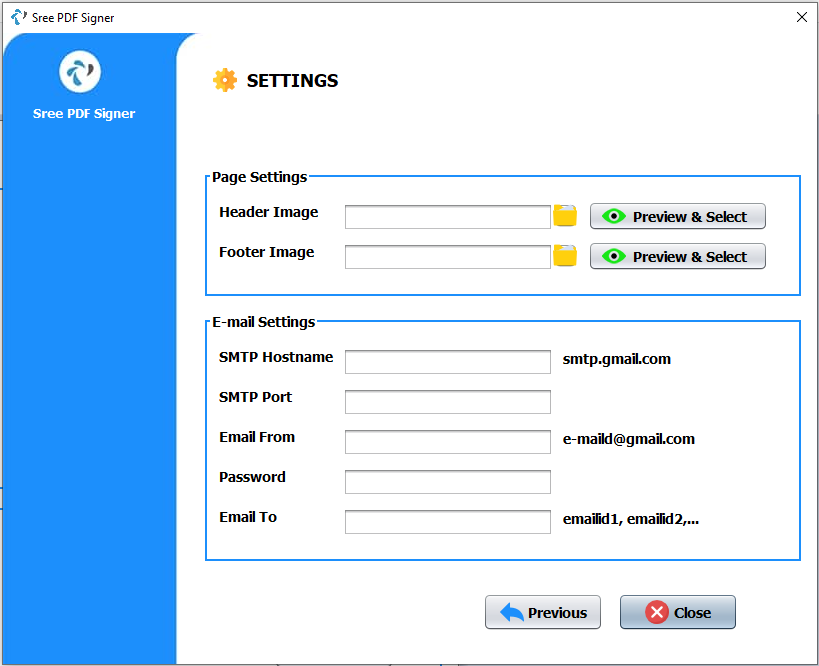Click the Sree PDF Signer sidebar logo
The width and height of the screenshot is (819, 666).
(x=79, y=72)
